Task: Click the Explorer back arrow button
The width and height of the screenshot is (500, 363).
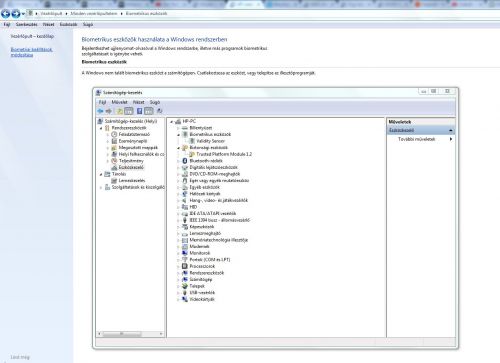Action: click(6, 14)
